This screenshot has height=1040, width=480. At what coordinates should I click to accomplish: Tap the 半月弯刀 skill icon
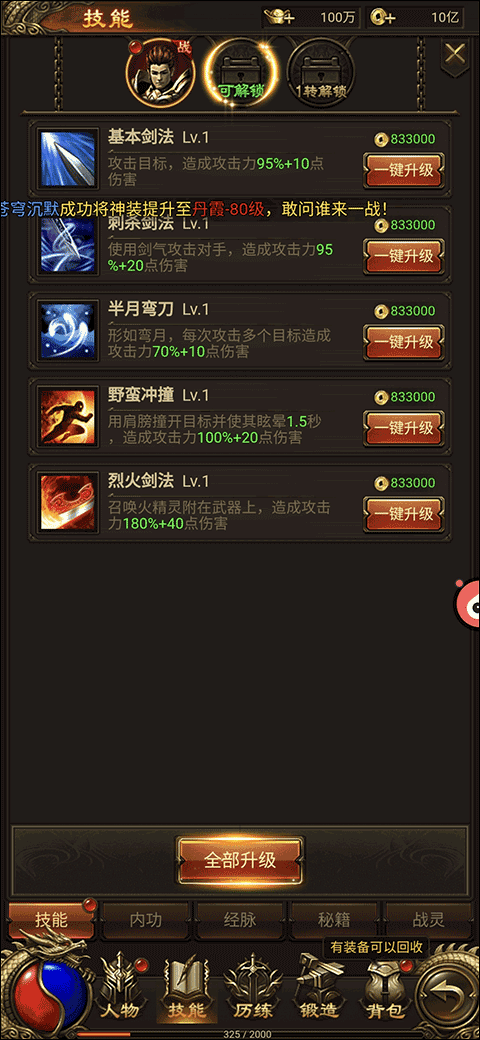pyautogui.click(x=67, y=331)
